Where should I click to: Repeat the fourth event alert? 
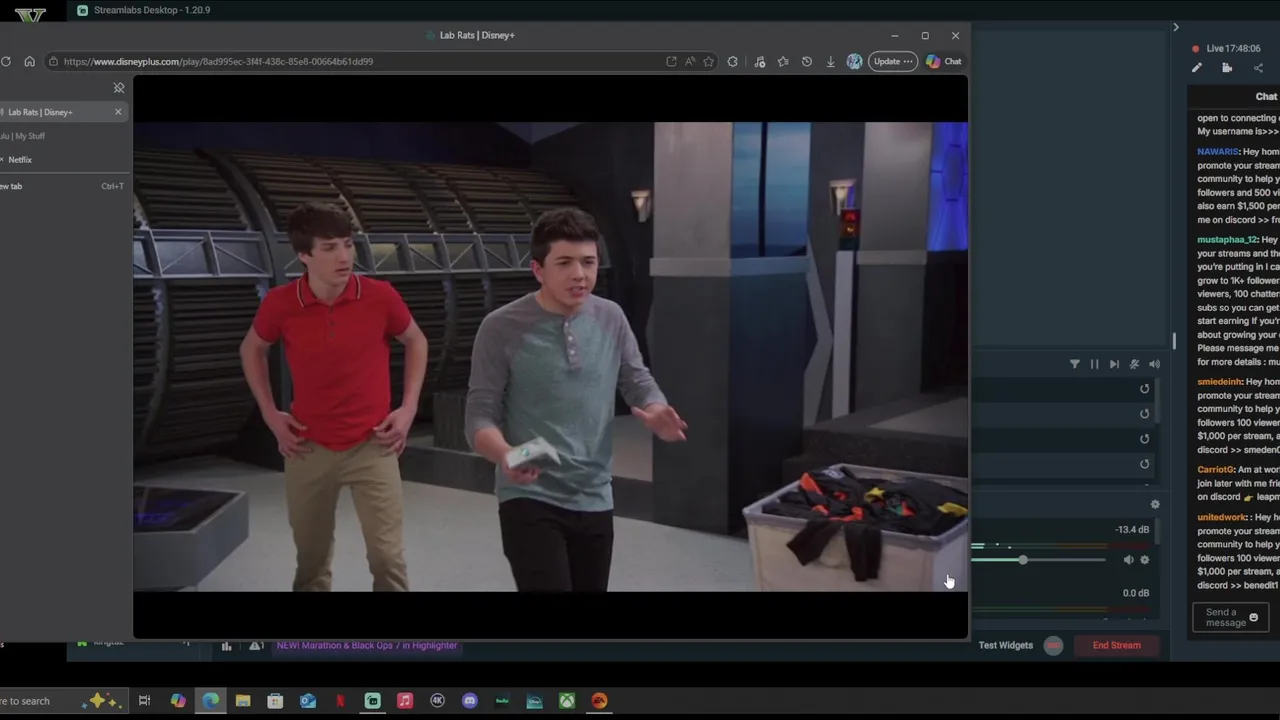(x=1145, y=464)
